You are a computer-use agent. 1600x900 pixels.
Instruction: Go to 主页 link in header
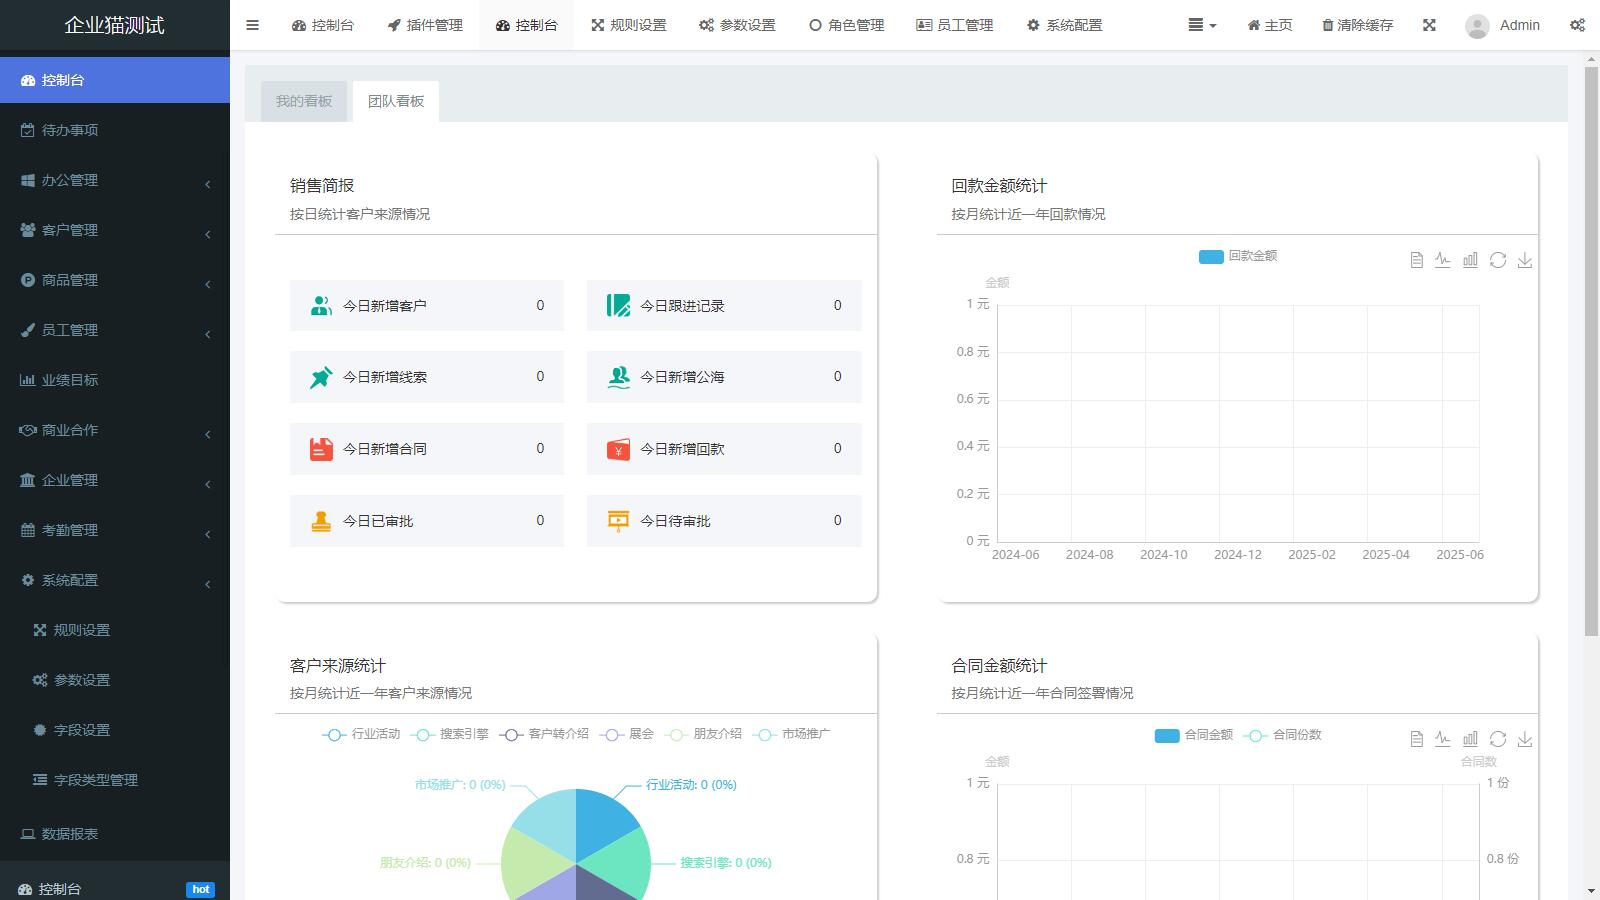pyautogui.click(x=1269, y=25)
